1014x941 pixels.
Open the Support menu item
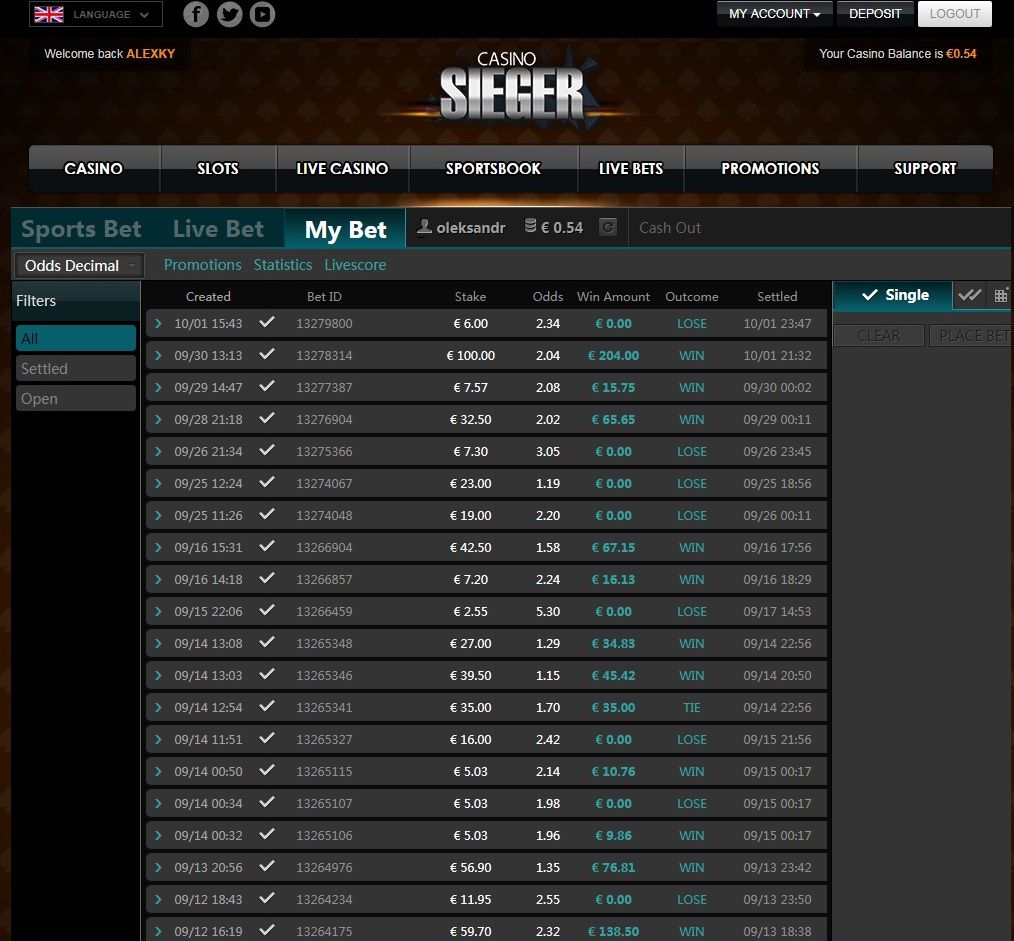[x=925, y=168]
